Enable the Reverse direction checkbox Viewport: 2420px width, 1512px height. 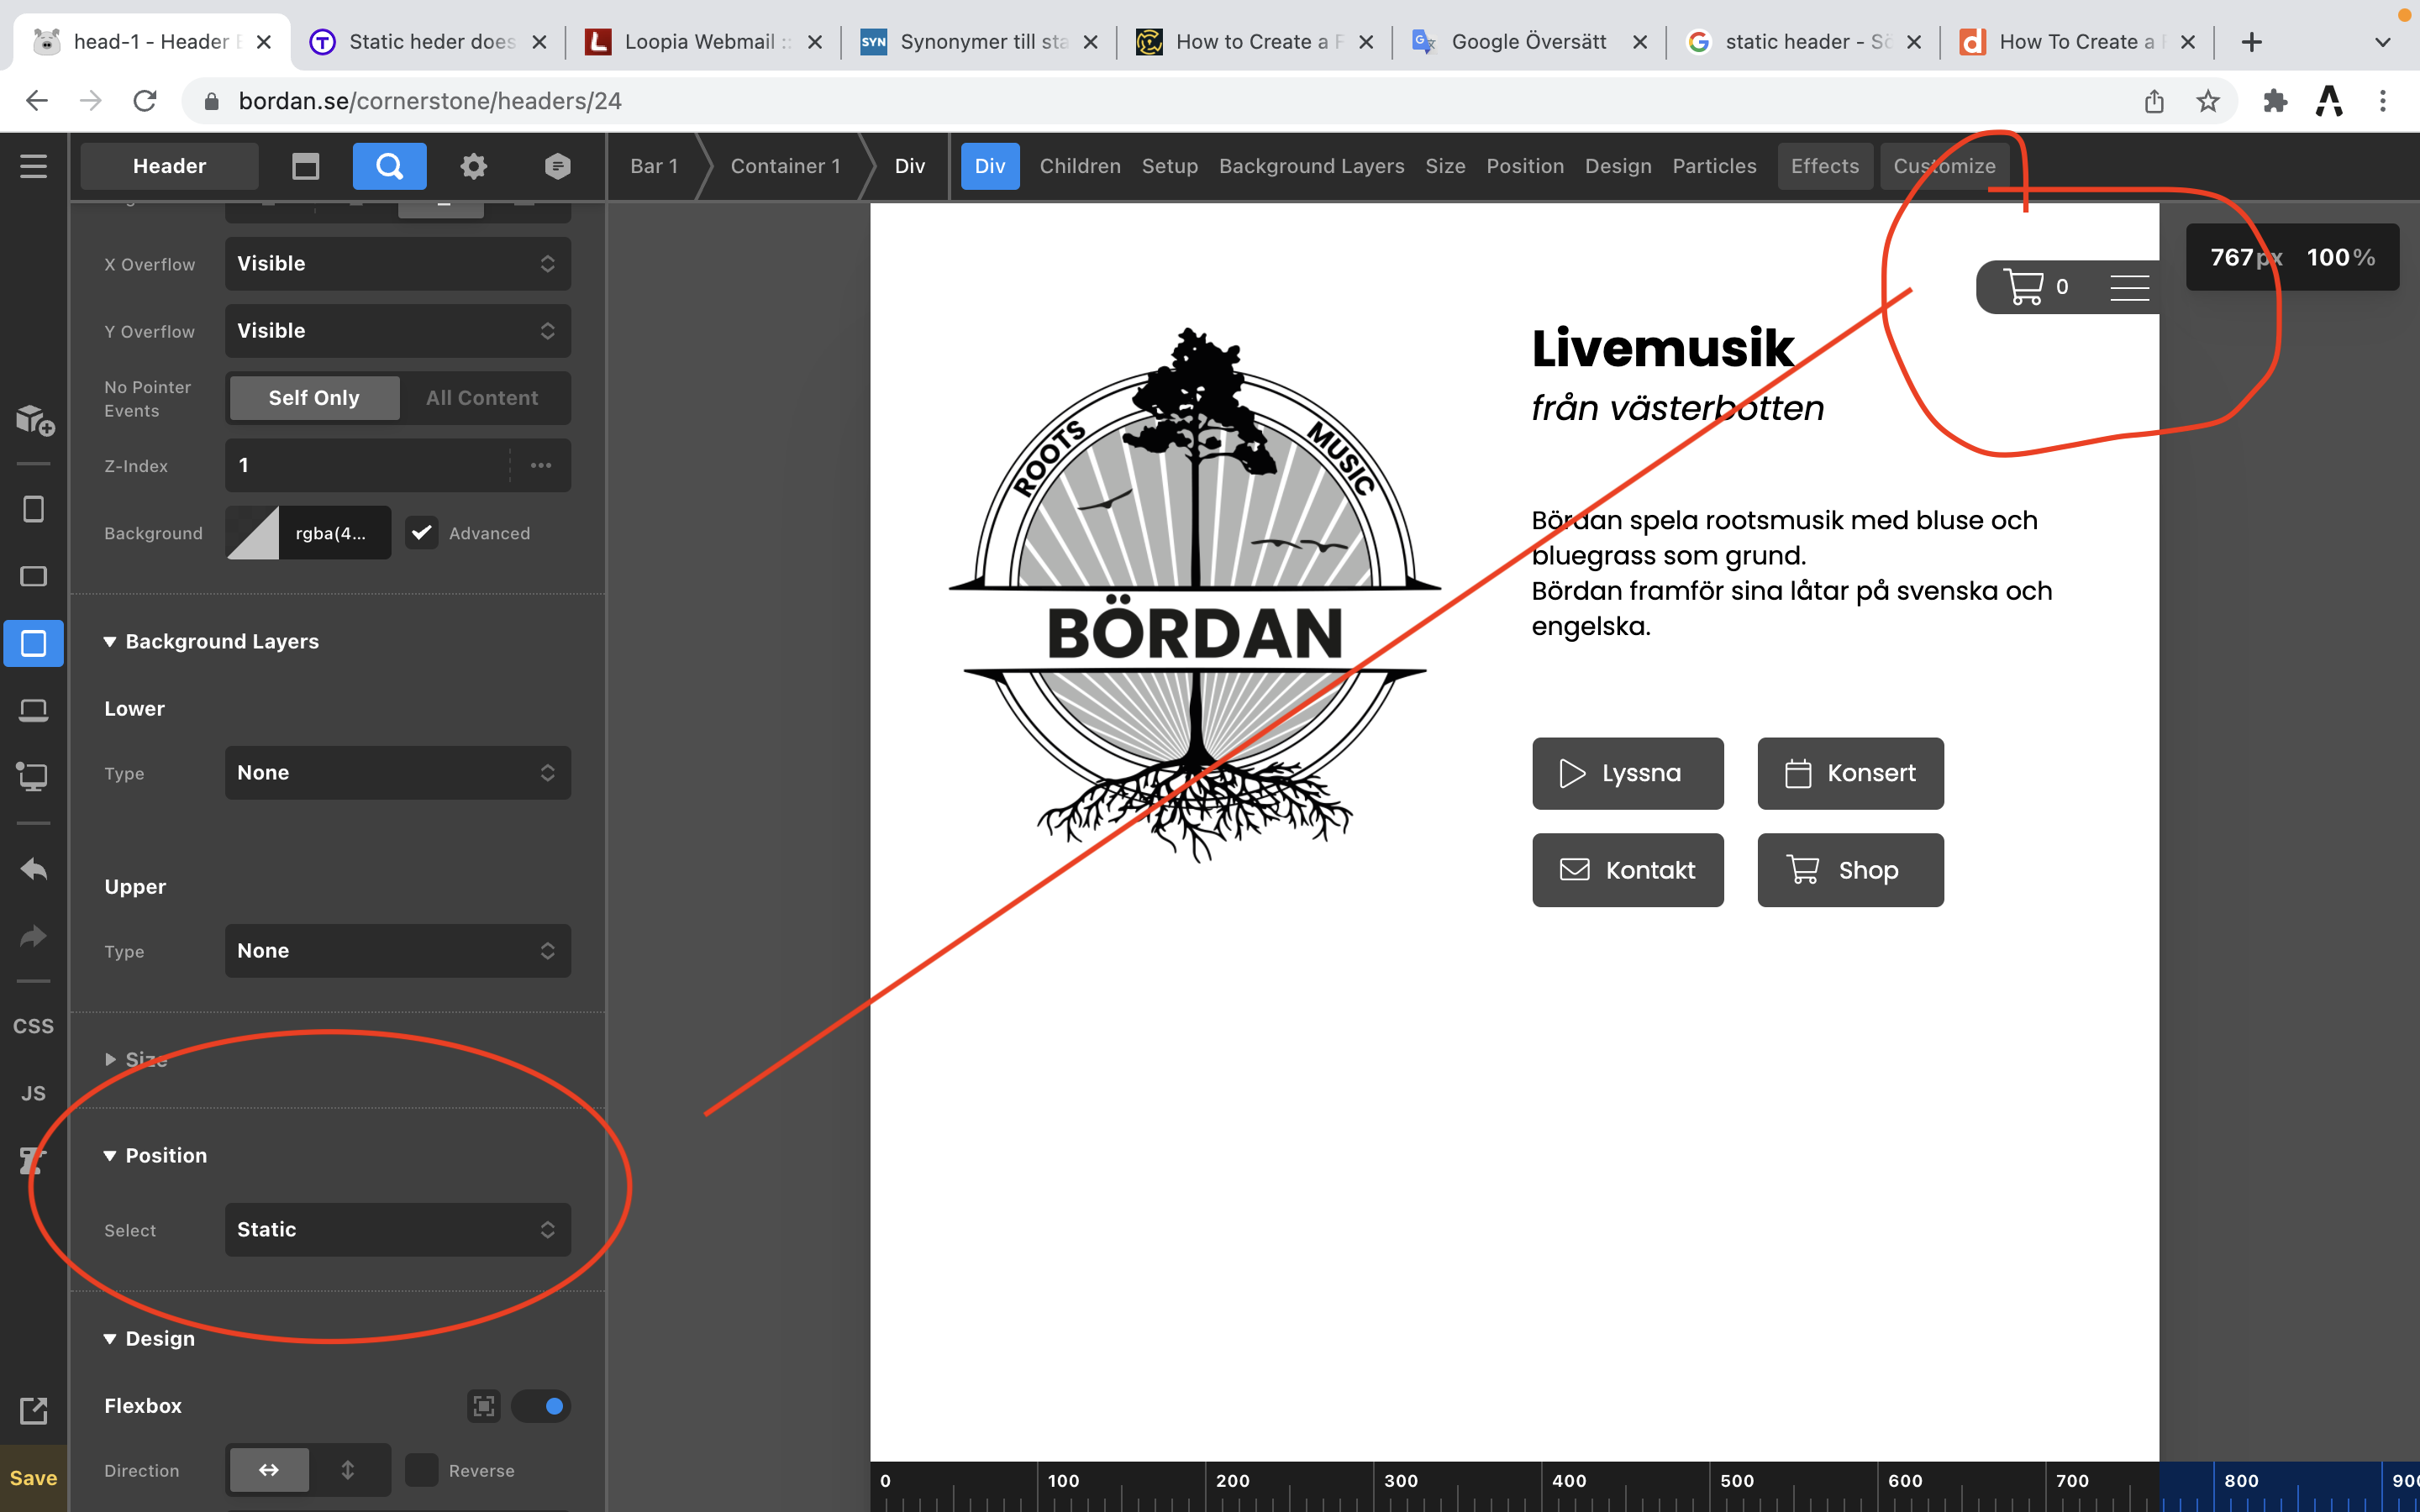(x=422, y=1470)
